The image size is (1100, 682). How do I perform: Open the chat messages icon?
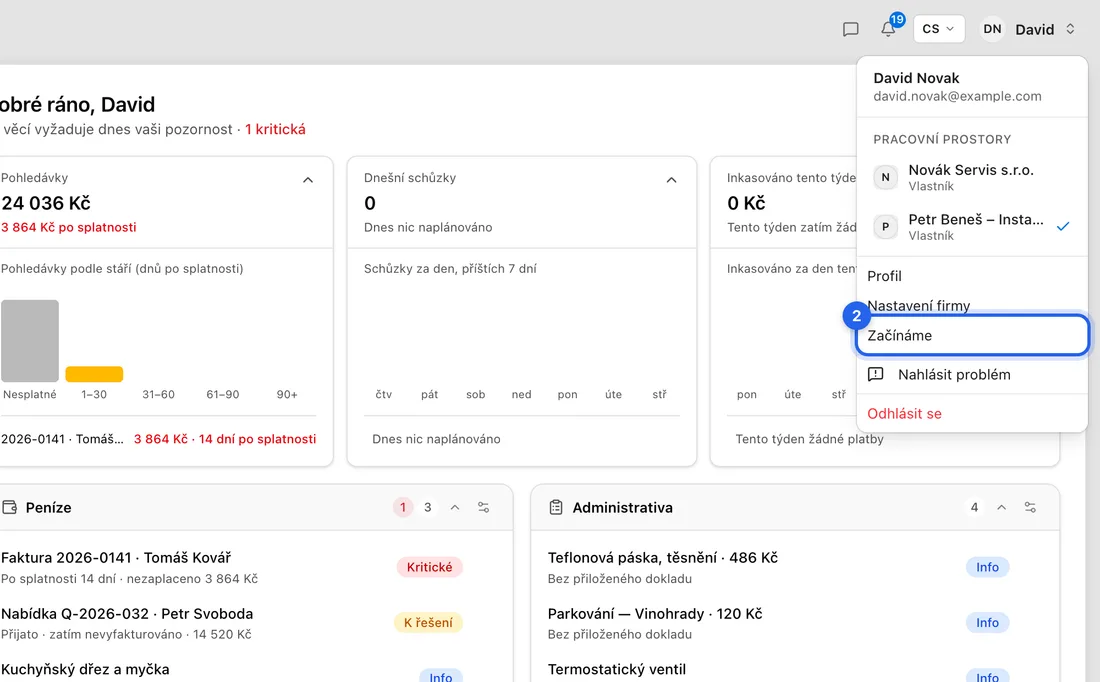(850, 29)
